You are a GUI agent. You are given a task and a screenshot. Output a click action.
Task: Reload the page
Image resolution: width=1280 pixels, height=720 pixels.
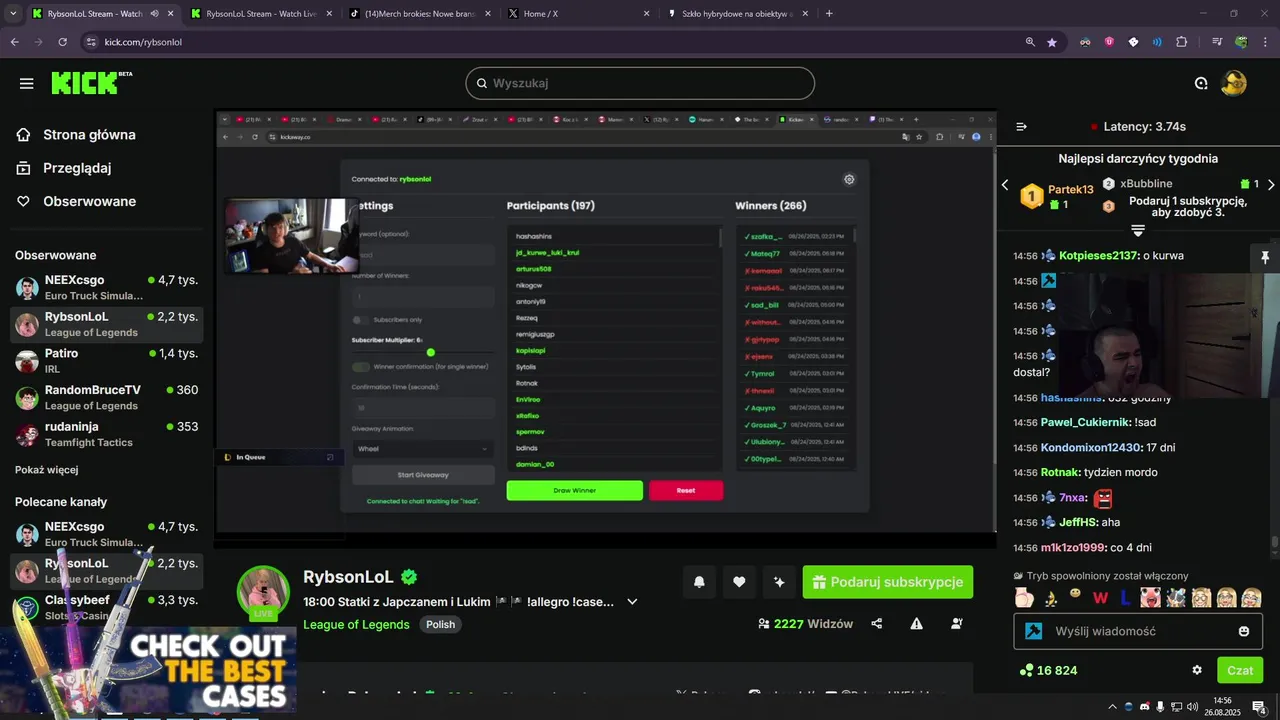[62, 42]
